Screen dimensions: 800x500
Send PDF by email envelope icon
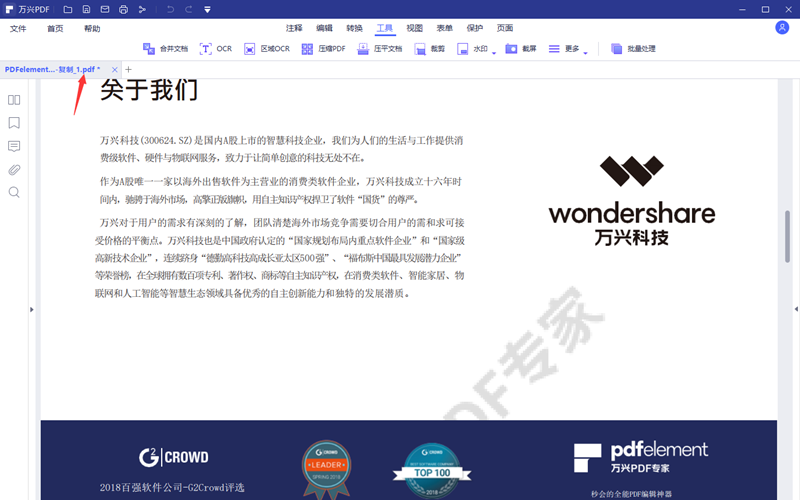(105, 9)
